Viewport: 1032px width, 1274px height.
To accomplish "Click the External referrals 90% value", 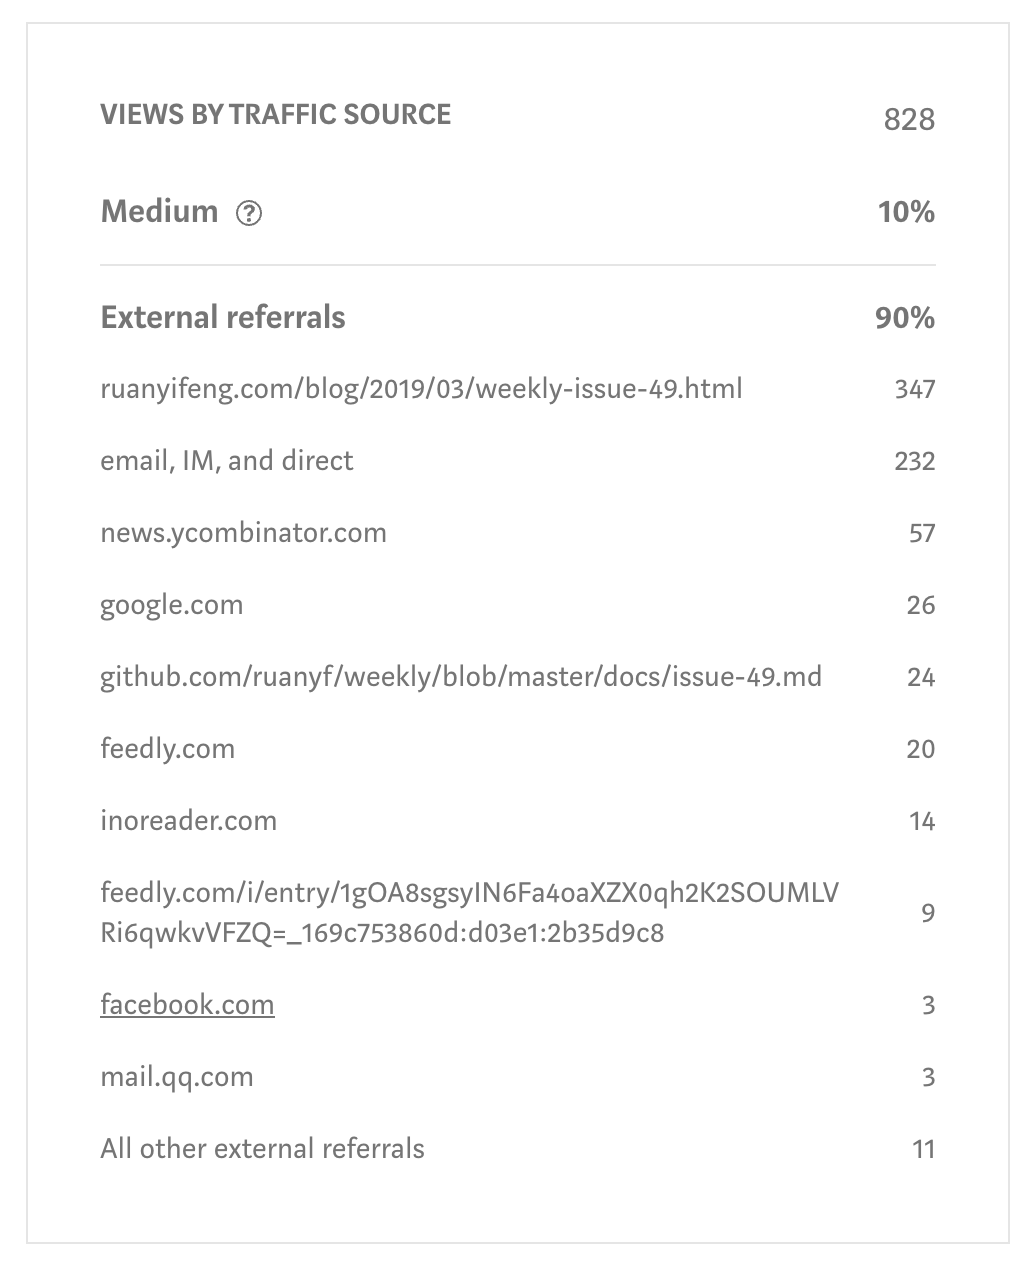I will (905, 318).
